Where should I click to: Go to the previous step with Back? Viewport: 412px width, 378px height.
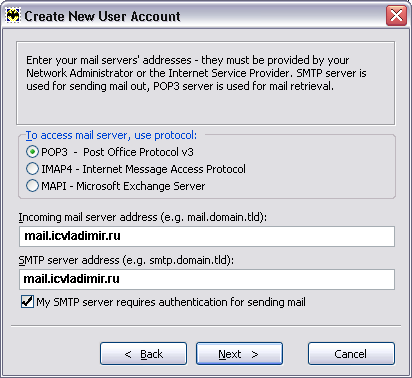point(143,354)
